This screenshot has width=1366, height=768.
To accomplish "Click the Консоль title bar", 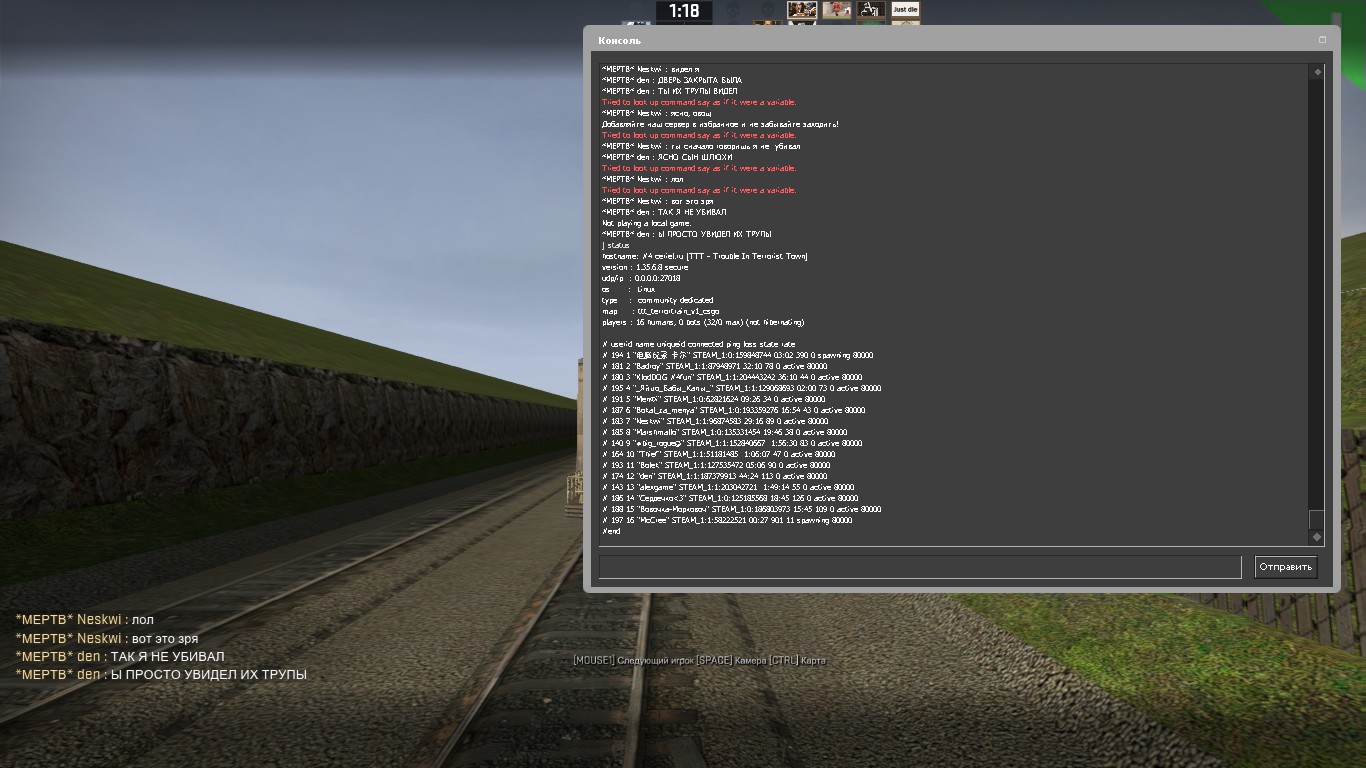I will point(900,40).
